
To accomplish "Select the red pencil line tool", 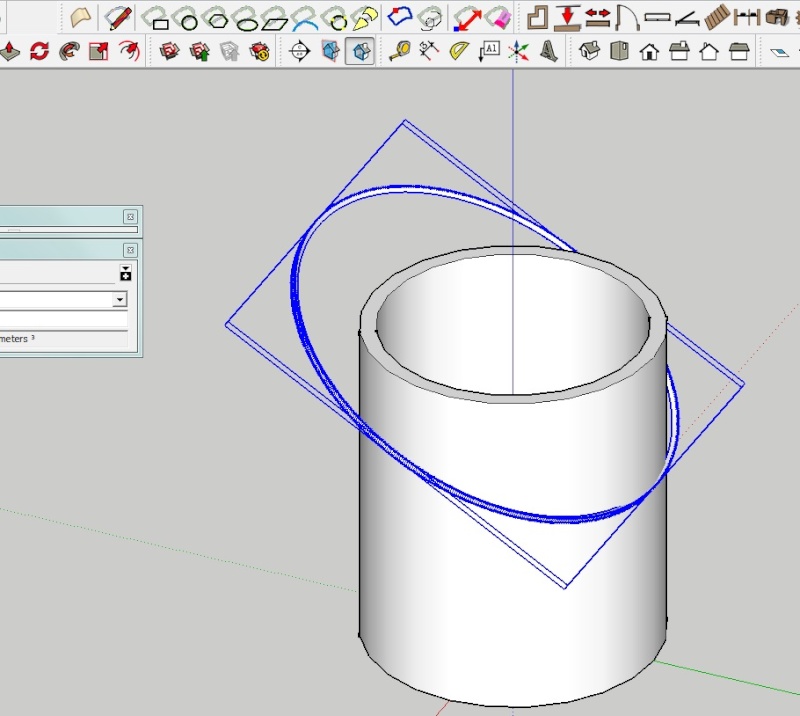I will 118,18.
